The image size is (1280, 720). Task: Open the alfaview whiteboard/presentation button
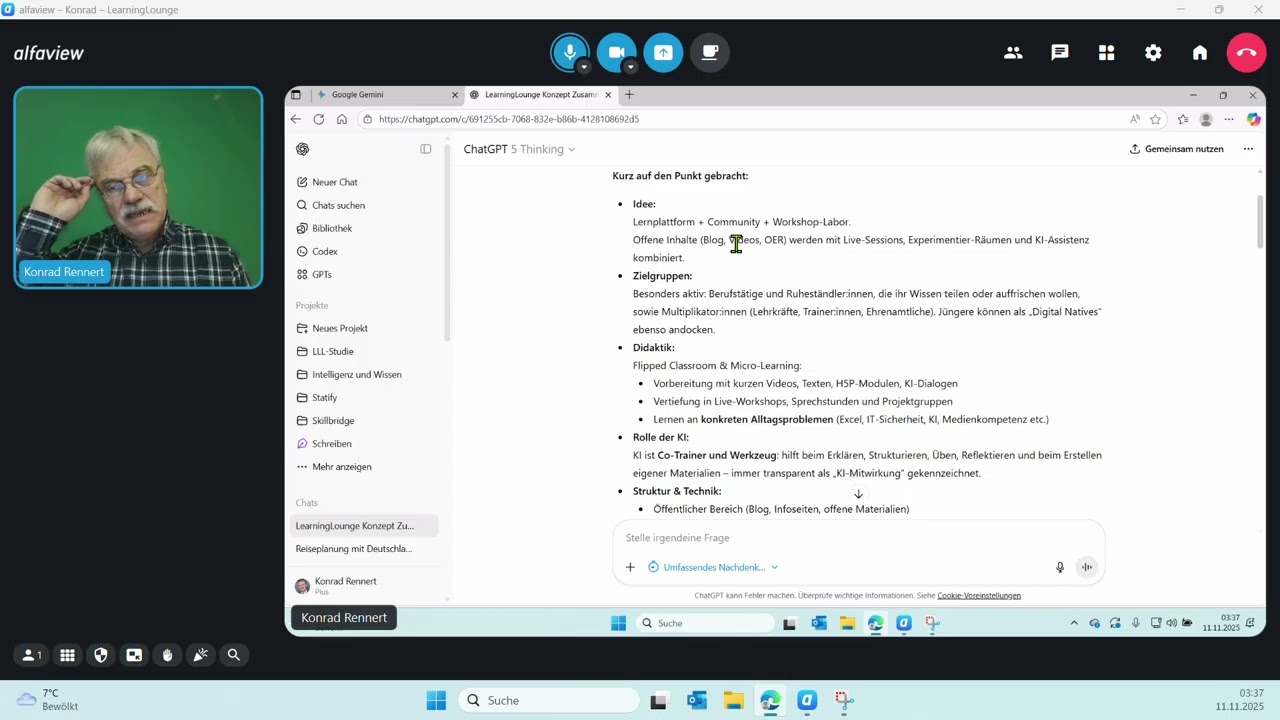coord(710,53)
